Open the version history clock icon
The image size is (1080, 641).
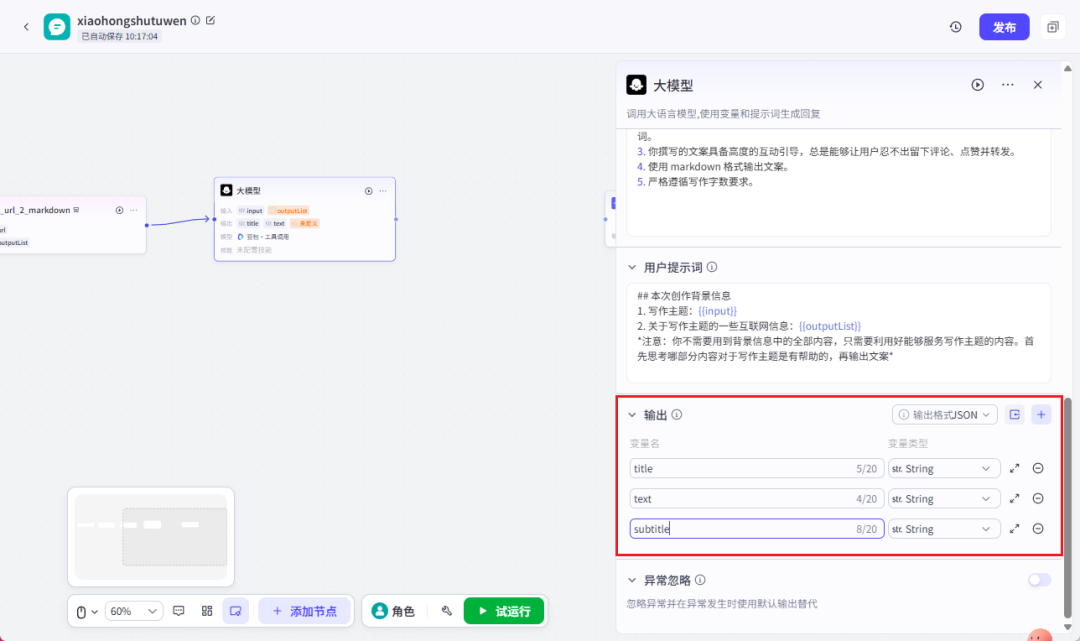click(x=955, y=27)
